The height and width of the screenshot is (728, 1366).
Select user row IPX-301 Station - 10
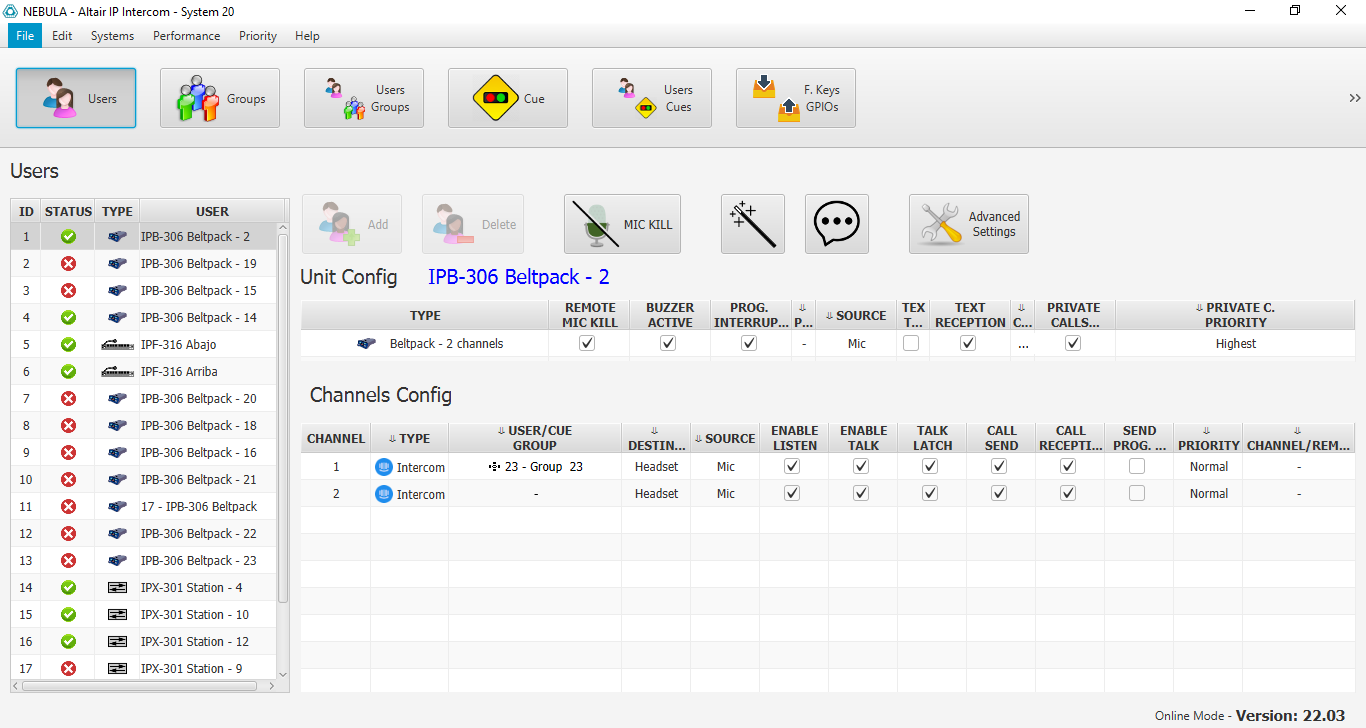pos(143,615)
